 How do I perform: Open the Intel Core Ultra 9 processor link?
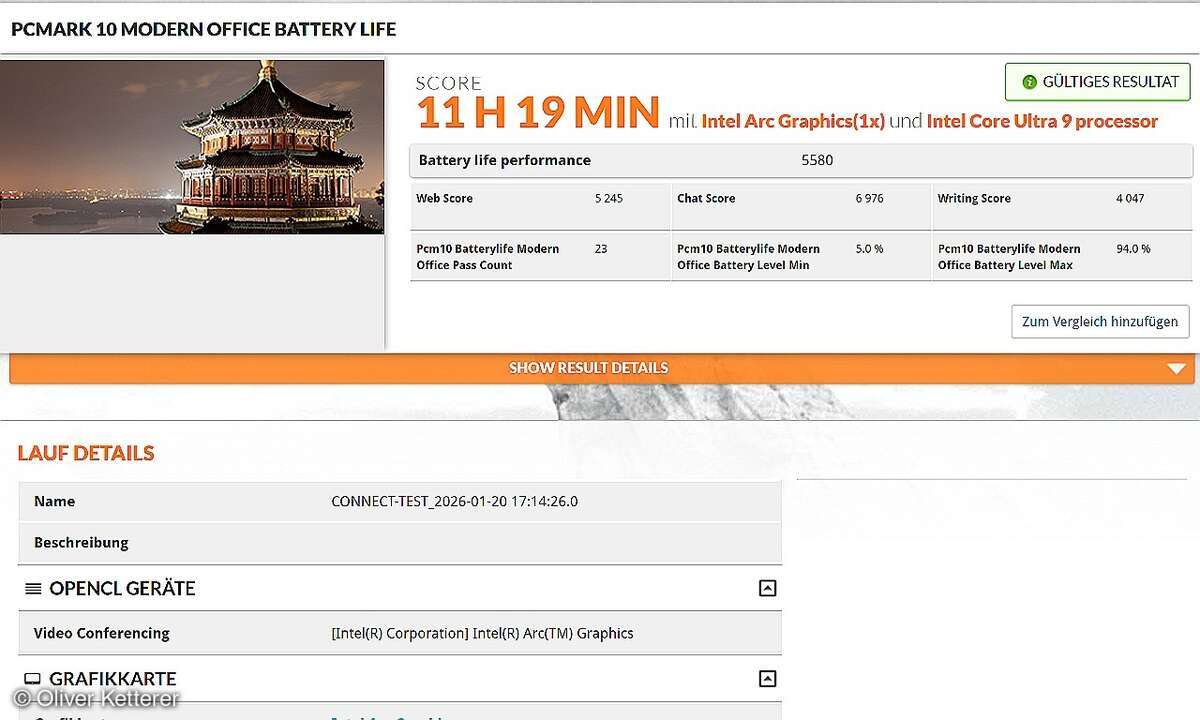pos(1042,121)
